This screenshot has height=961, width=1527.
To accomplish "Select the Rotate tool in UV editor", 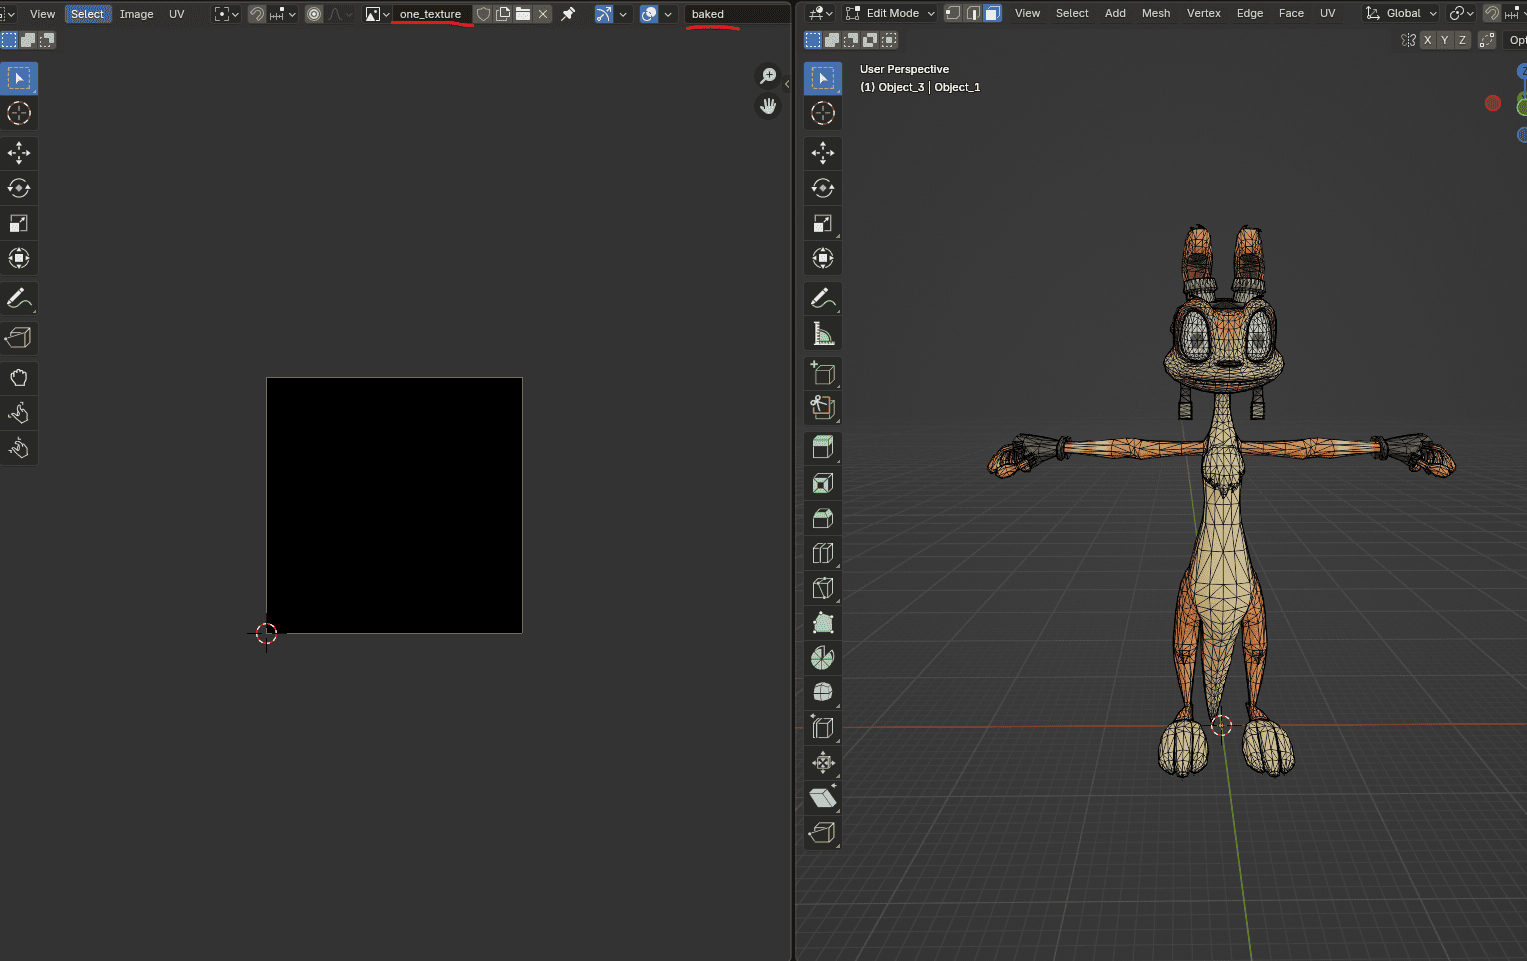I will pyautogui.click(x=19, y=188).
